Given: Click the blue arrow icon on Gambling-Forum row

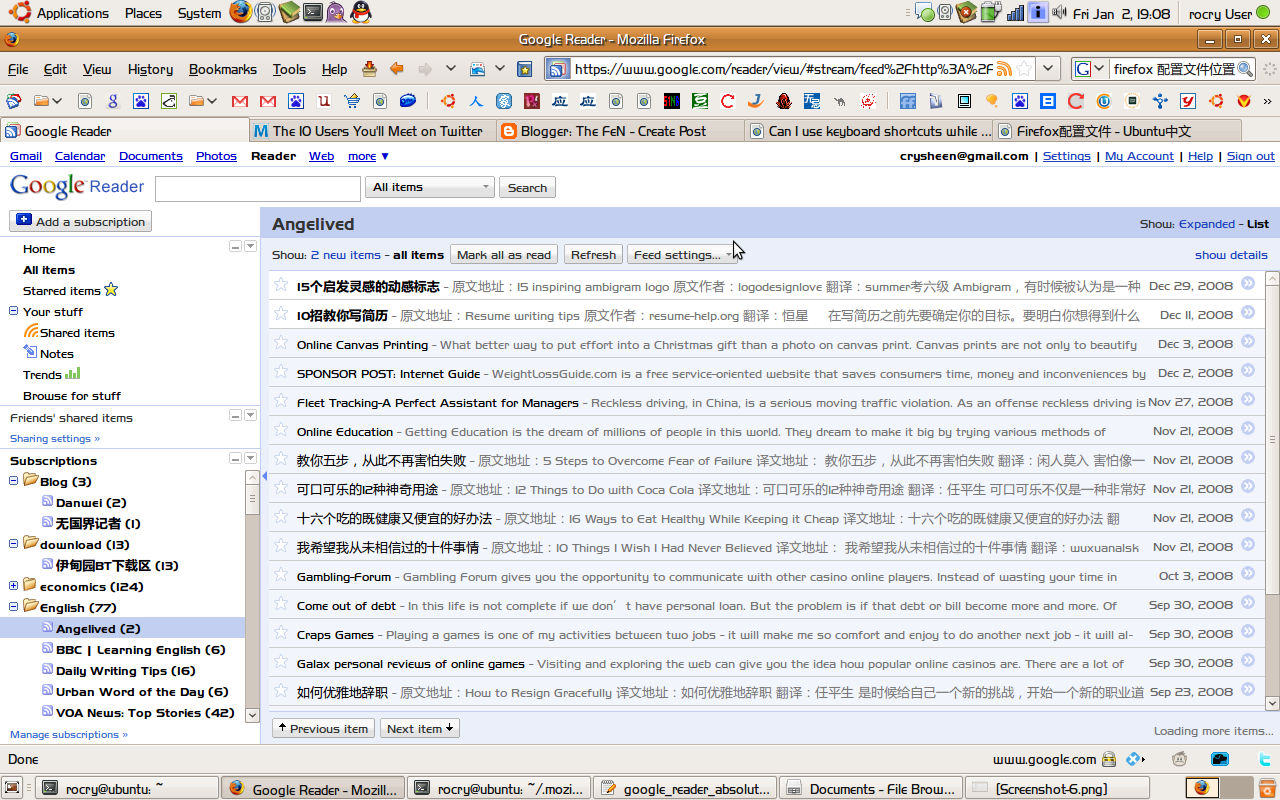Looking at the screenshot, I should [x=1248, y=574].
